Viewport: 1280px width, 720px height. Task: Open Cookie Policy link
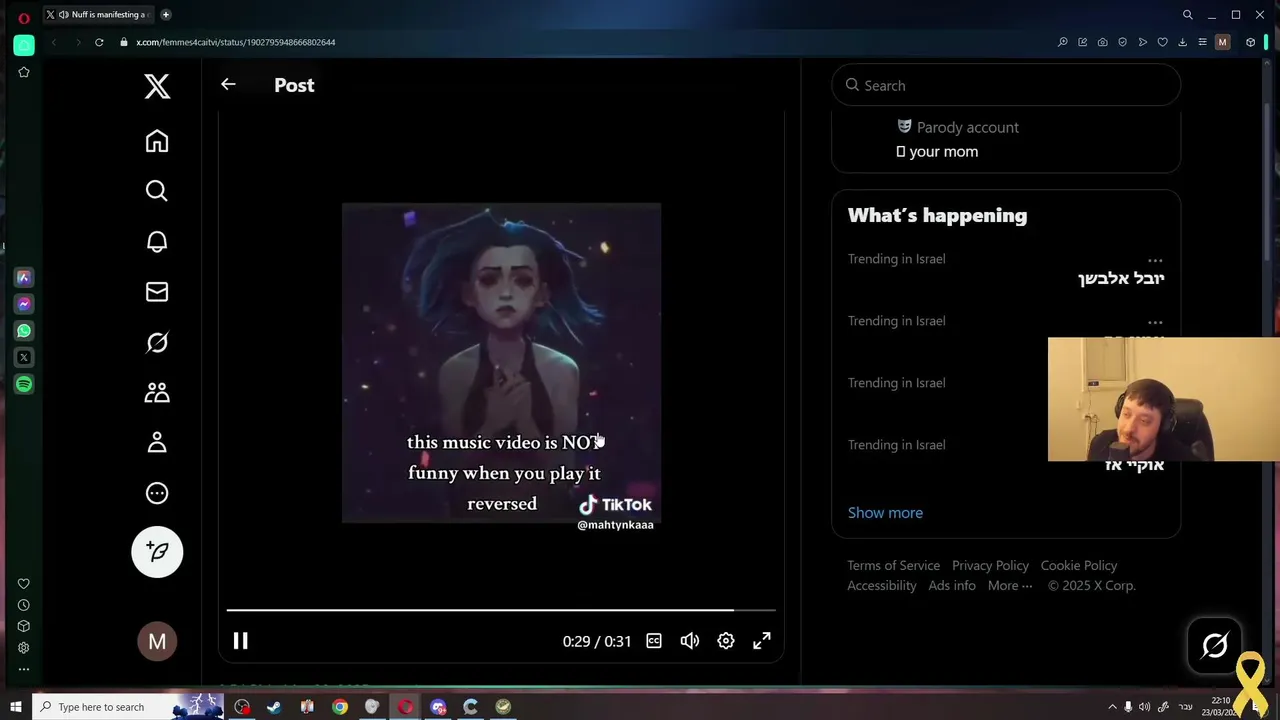(x=1079, y=565)
